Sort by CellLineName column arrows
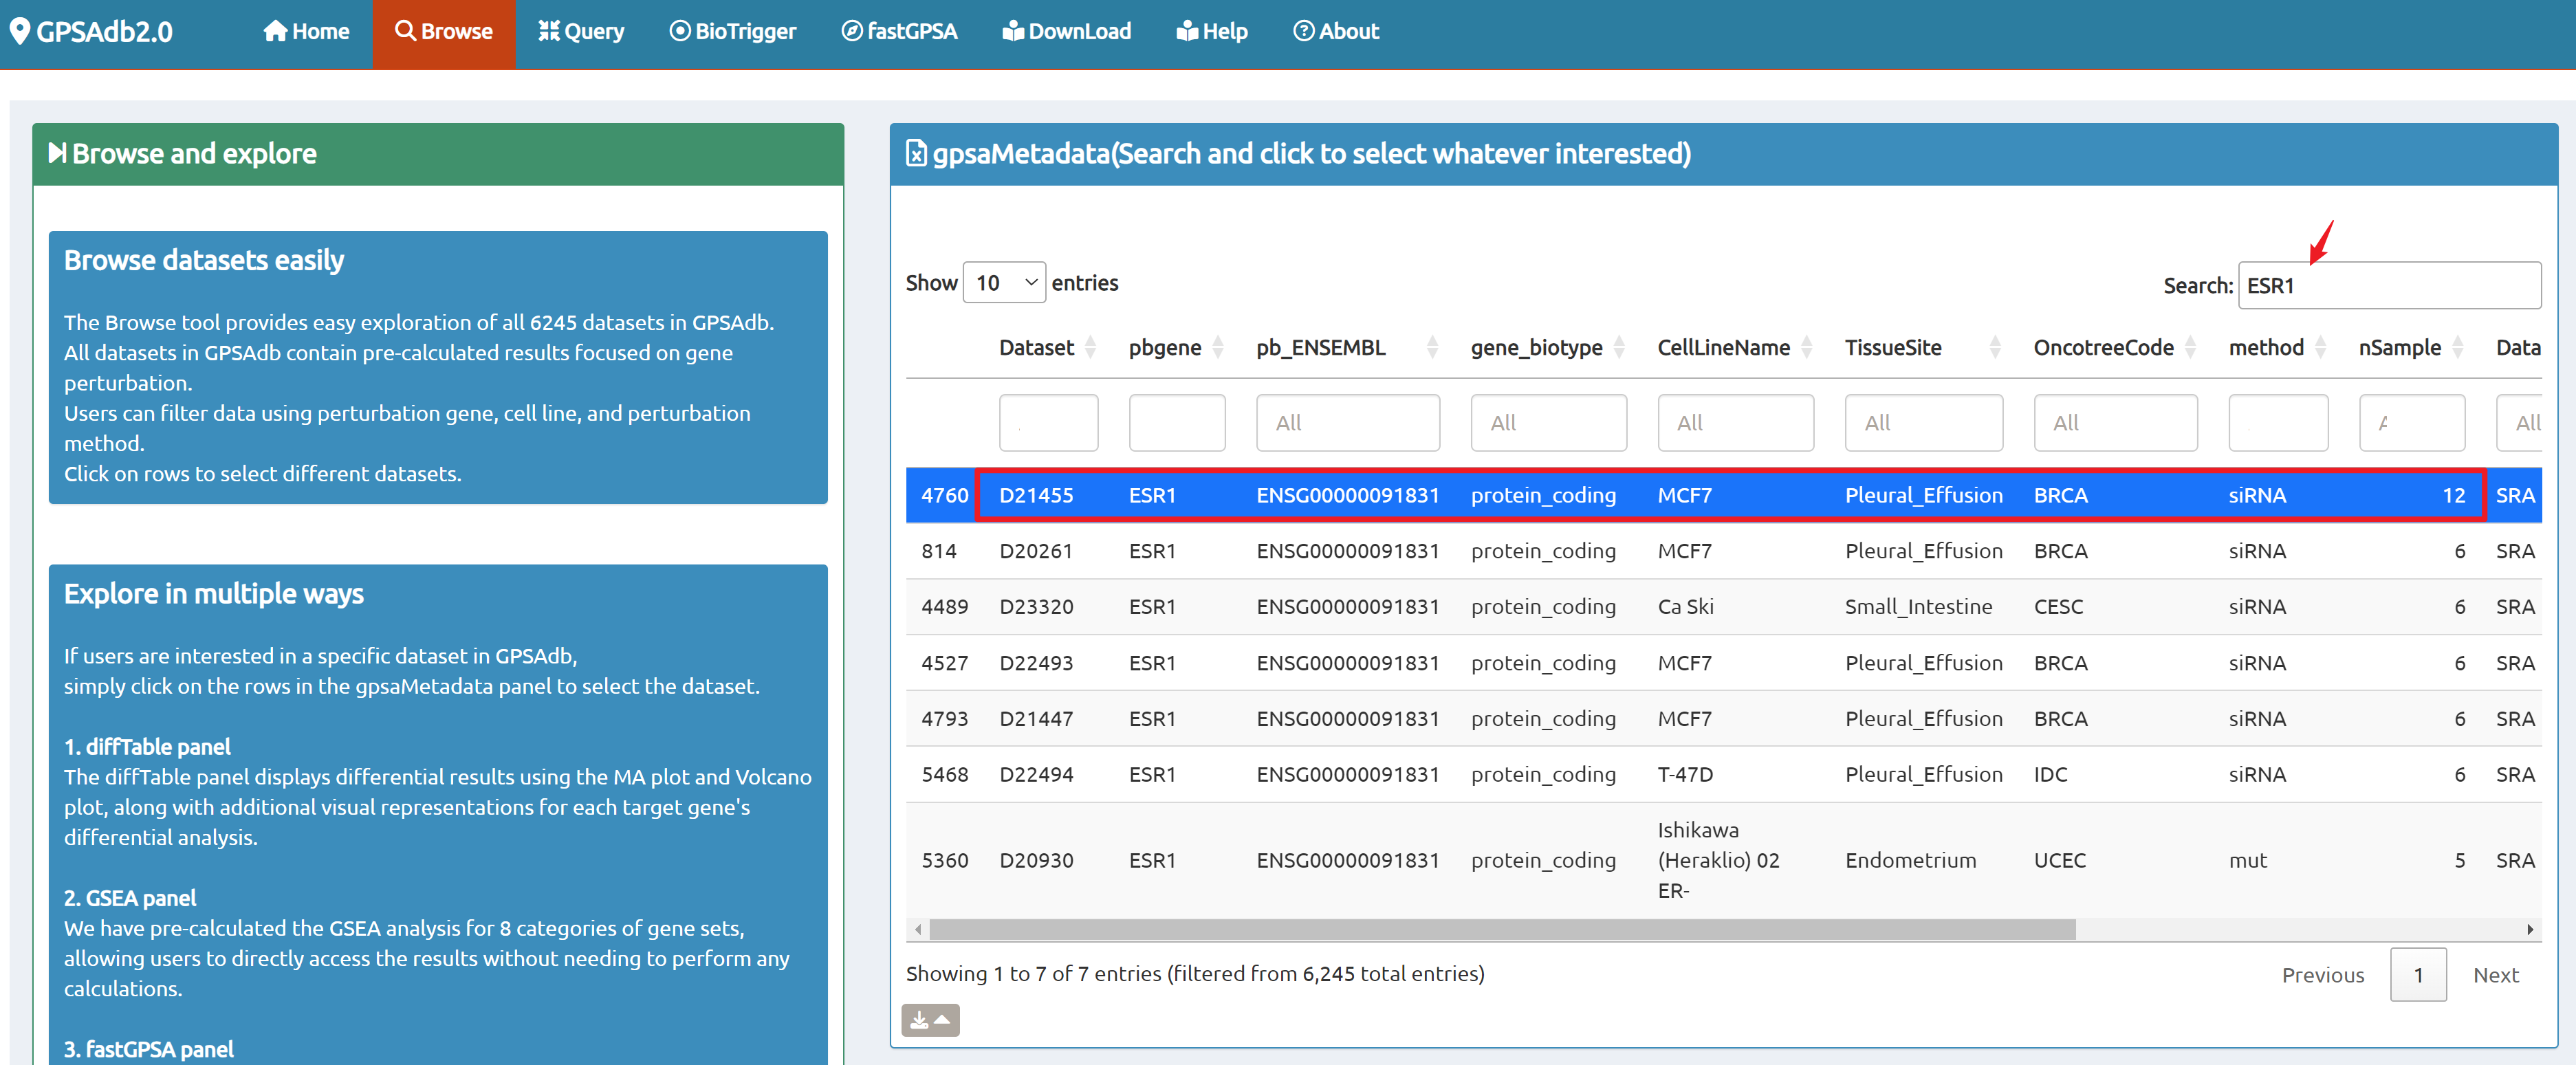This screenshot has width=2576, height=1065. (x=1807, y=347)
